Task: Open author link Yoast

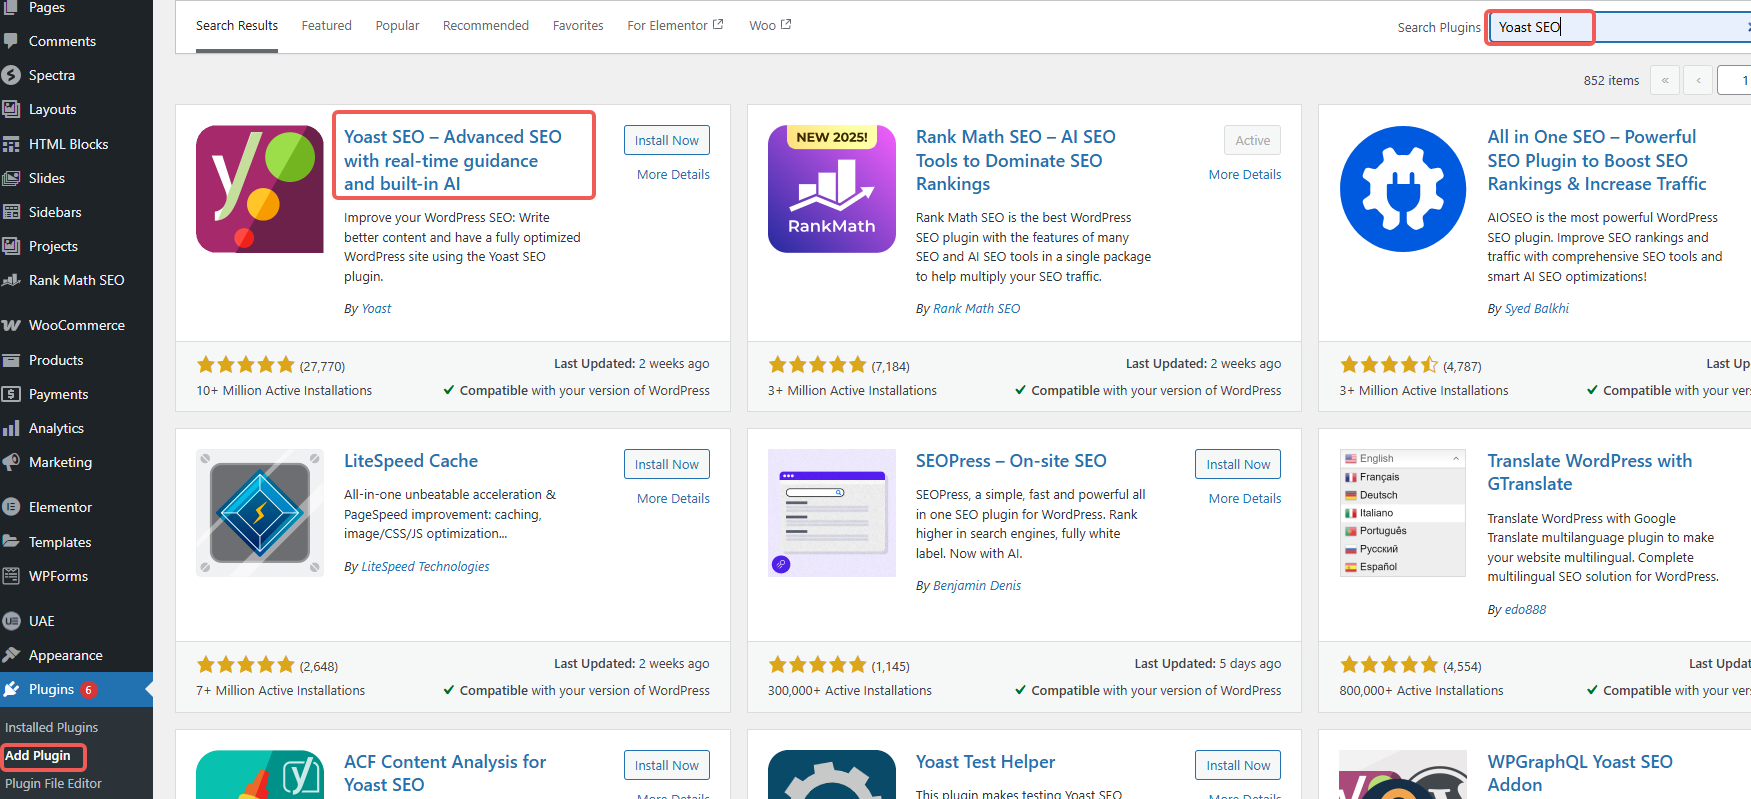Action: [376, 308]
